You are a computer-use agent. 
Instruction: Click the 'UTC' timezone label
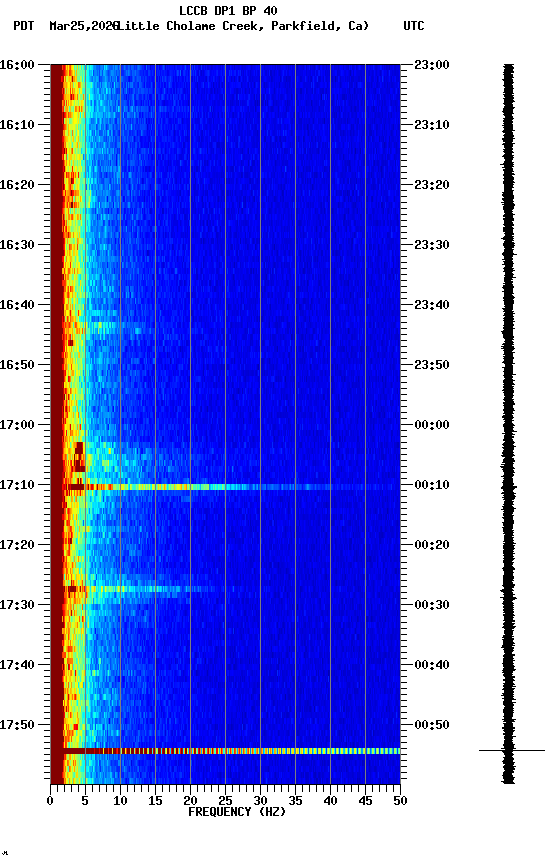tap(414, 26)
